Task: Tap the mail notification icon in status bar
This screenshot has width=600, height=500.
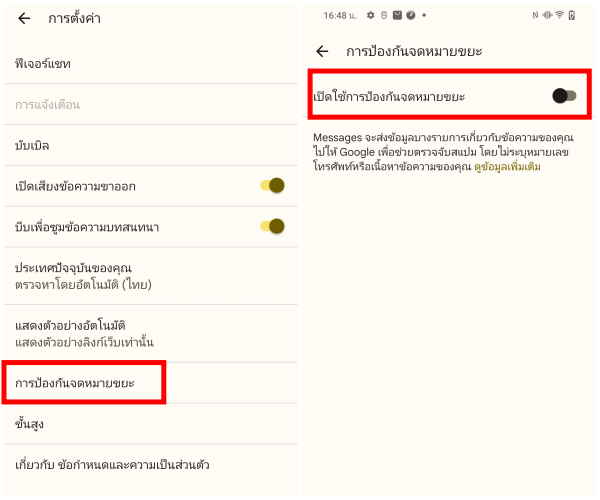Action: 397,16
